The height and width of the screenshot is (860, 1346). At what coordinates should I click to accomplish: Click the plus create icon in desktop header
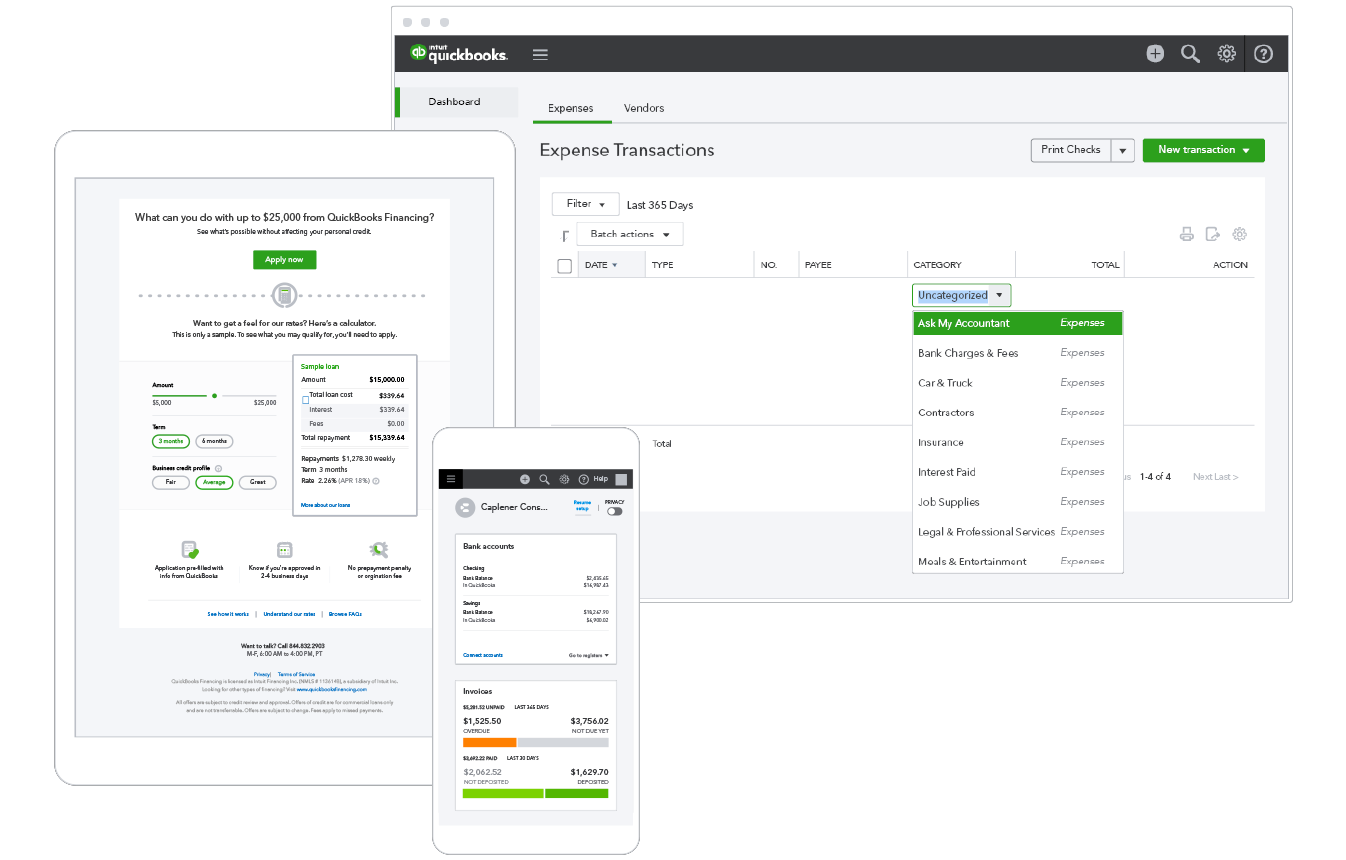pos(1155,54)
